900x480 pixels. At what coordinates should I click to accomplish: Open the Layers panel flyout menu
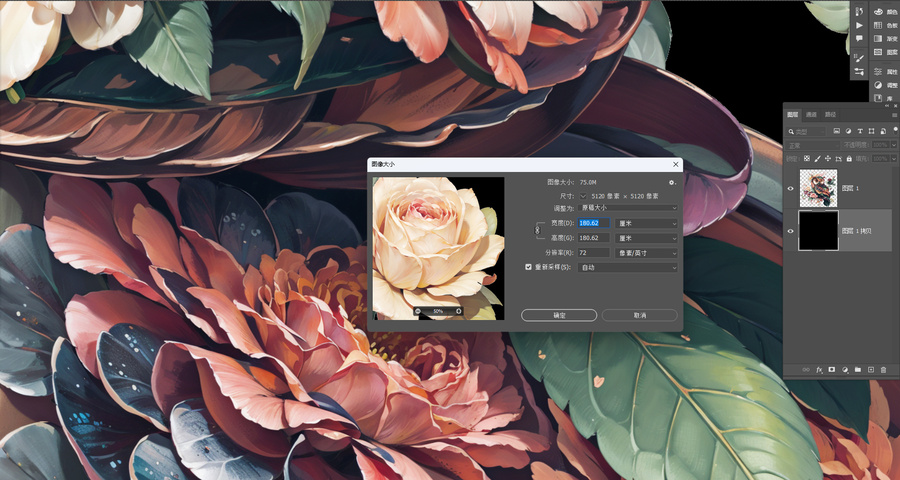tap(894, 115)
